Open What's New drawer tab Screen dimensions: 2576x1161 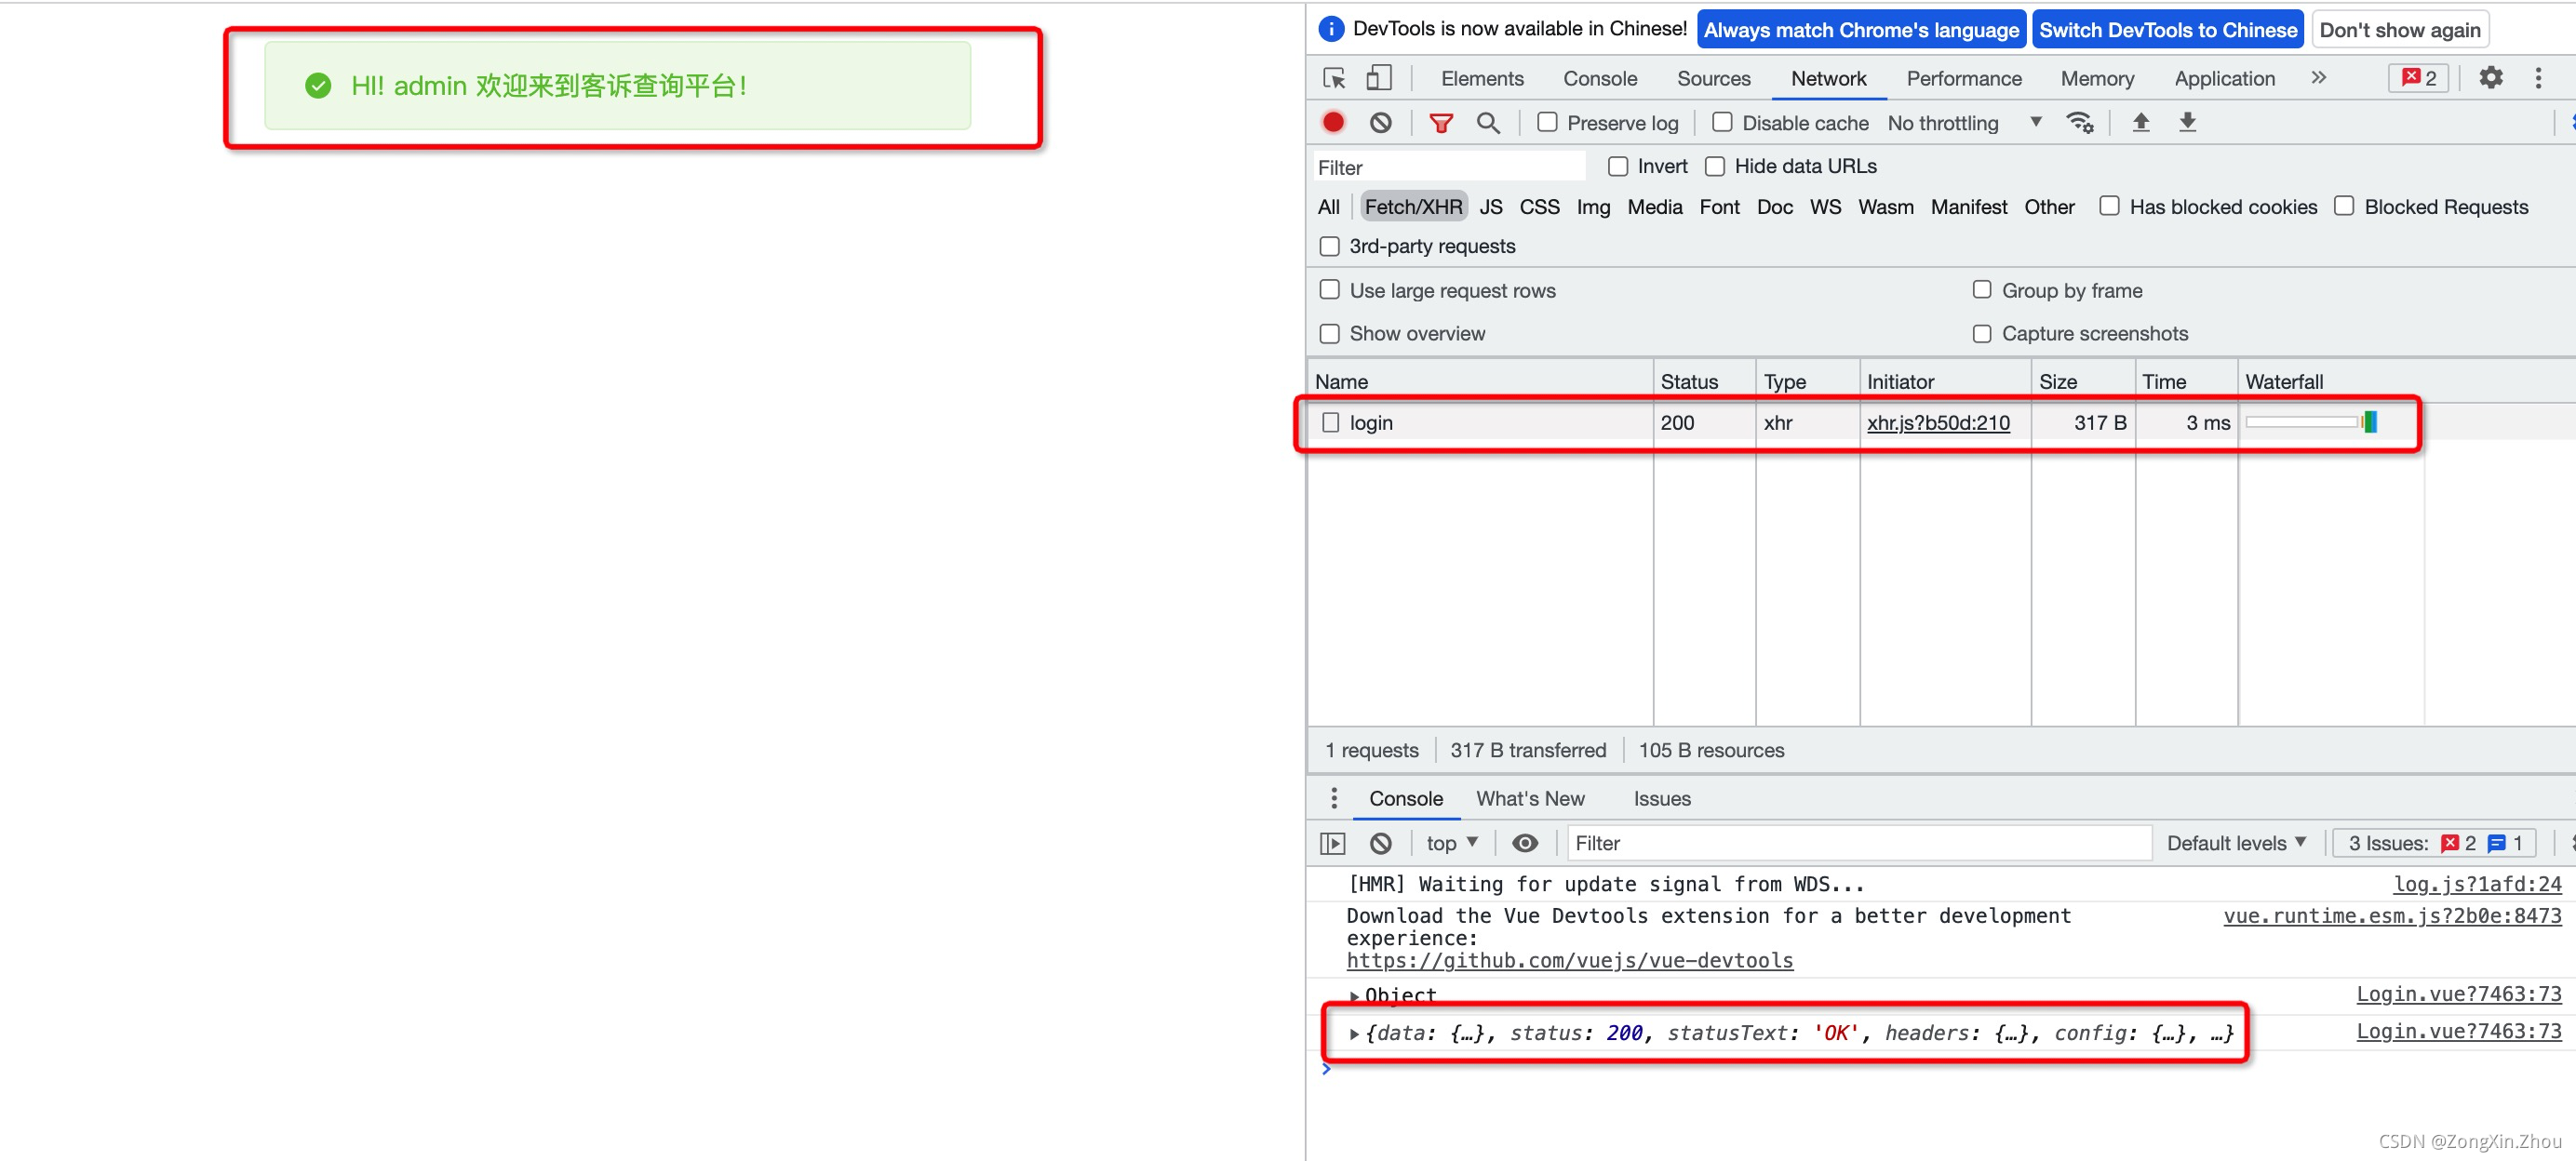[x=1529, y=798]
